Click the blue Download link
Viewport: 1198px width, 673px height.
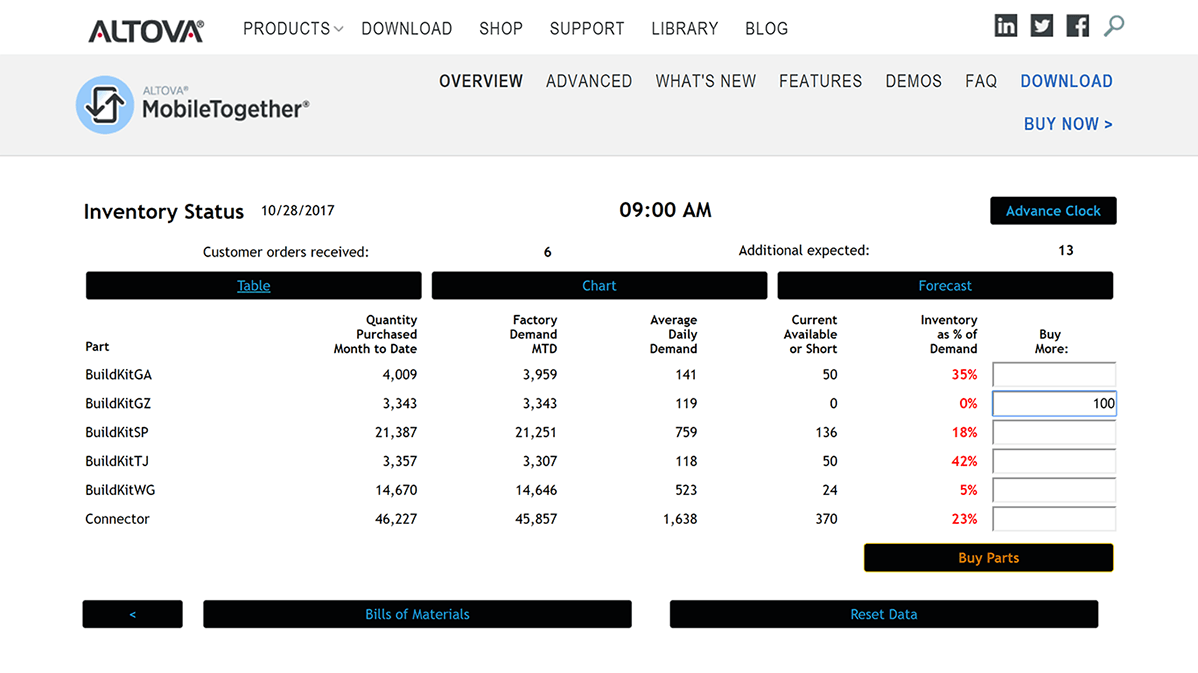click(1067, 81)
